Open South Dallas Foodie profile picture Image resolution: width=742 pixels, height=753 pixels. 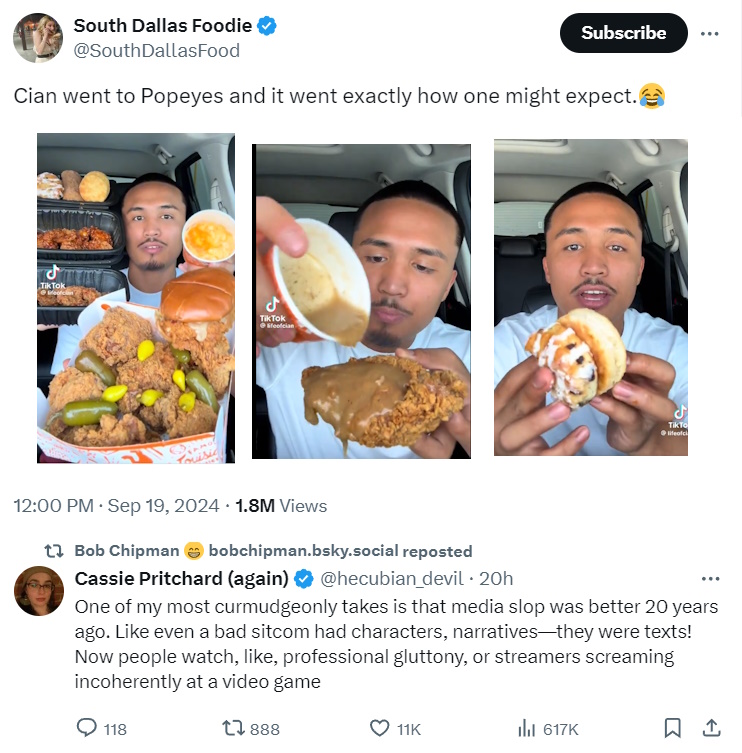pyautogui.click(x=38, y=38)
